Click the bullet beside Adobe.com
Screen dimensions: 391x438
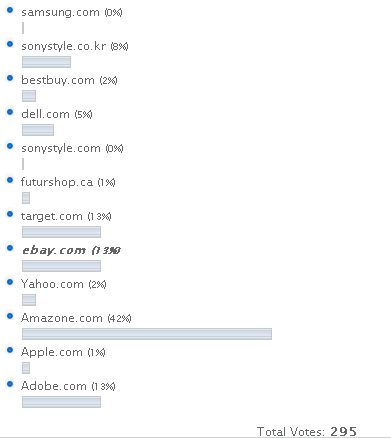click(10, 384)
